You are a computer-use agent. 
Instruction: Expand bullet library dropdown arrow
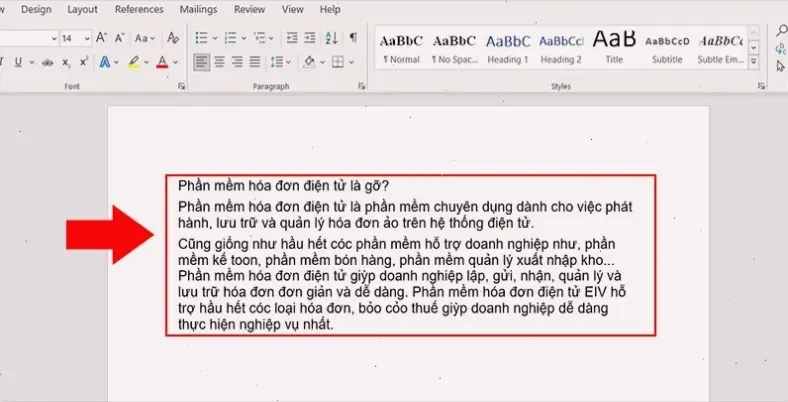215,38
